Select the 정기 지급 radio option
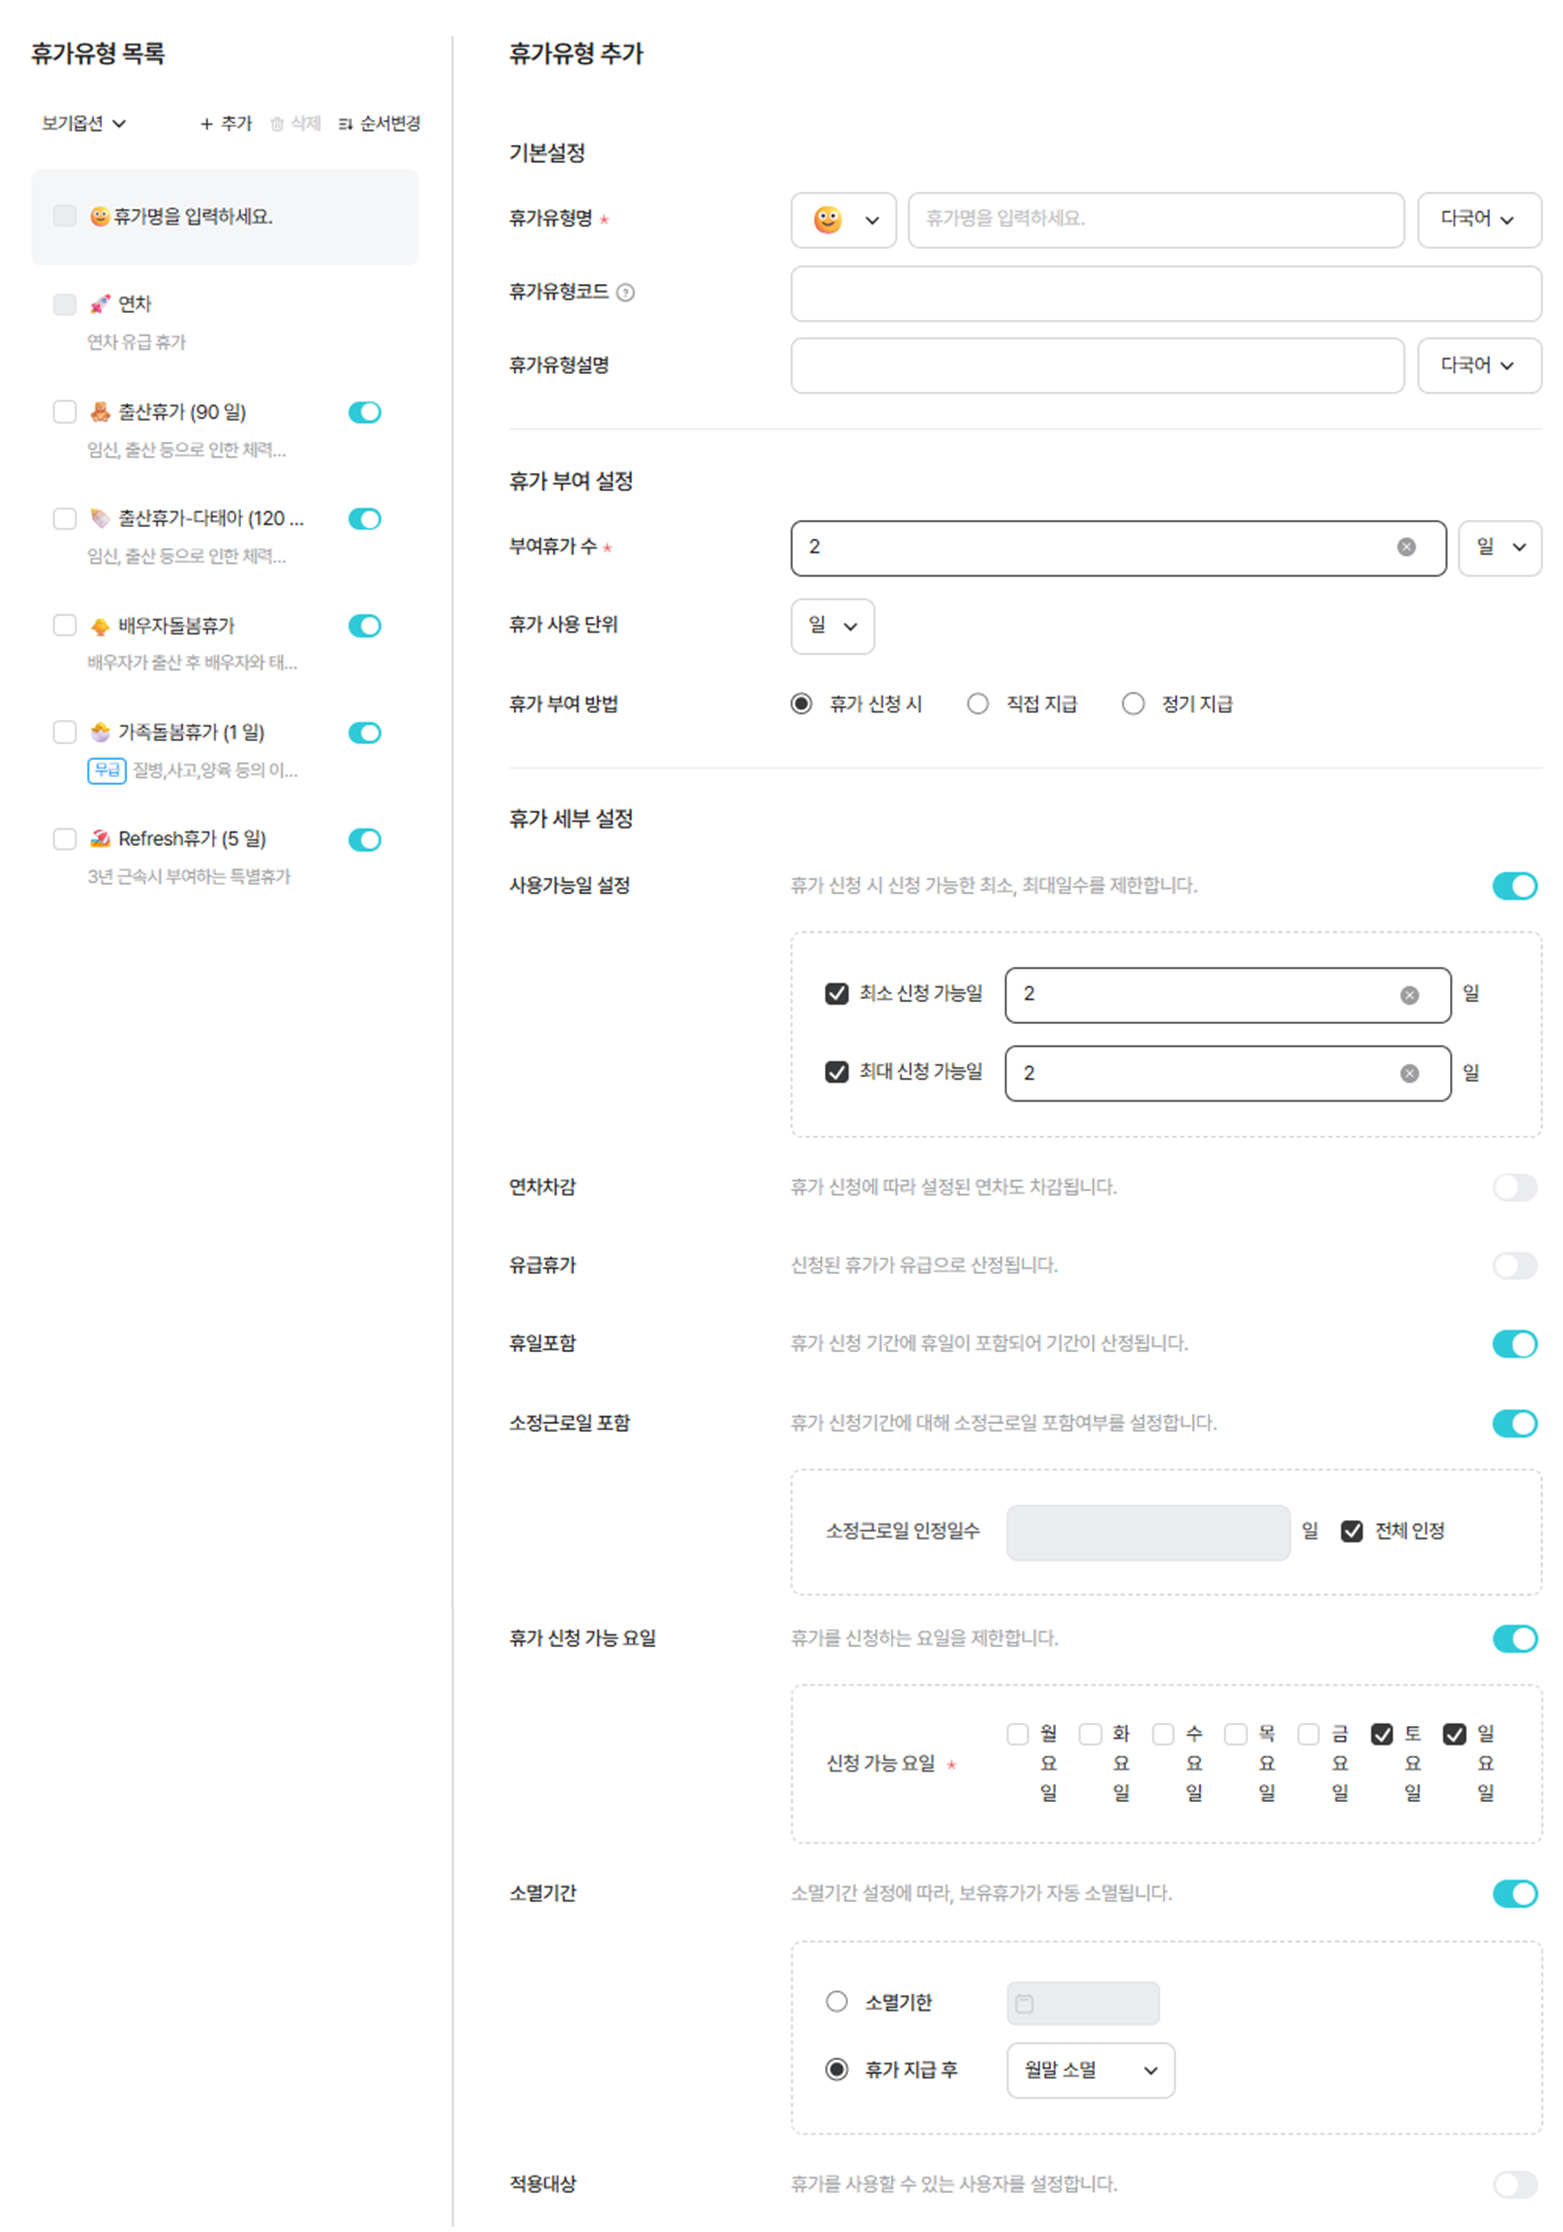The width and height of the screenshot is (1563, 2232). pos(1132,704)
